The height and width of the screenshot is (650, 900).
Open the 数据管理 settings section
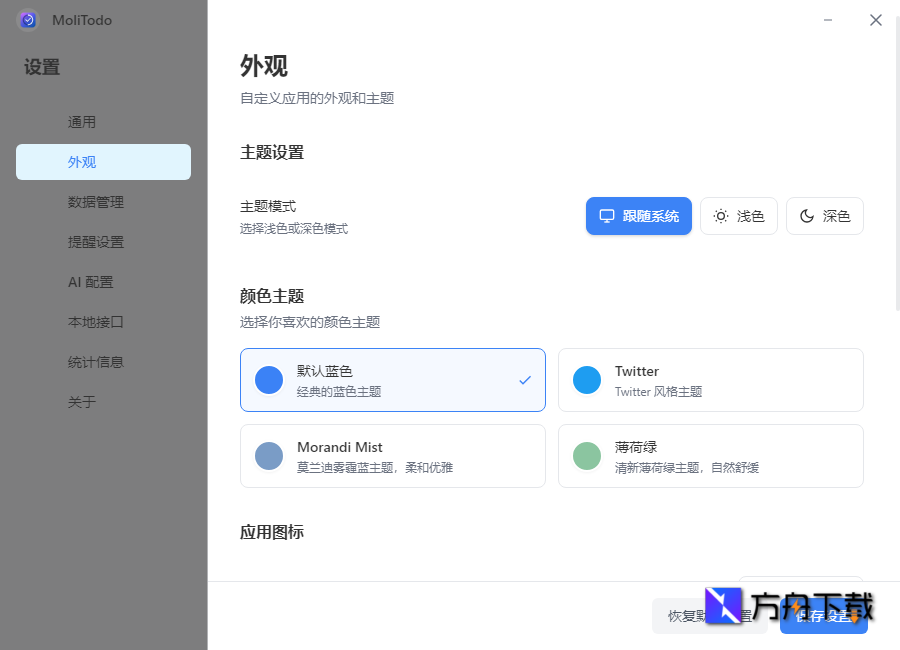click(x=103, y=201)
